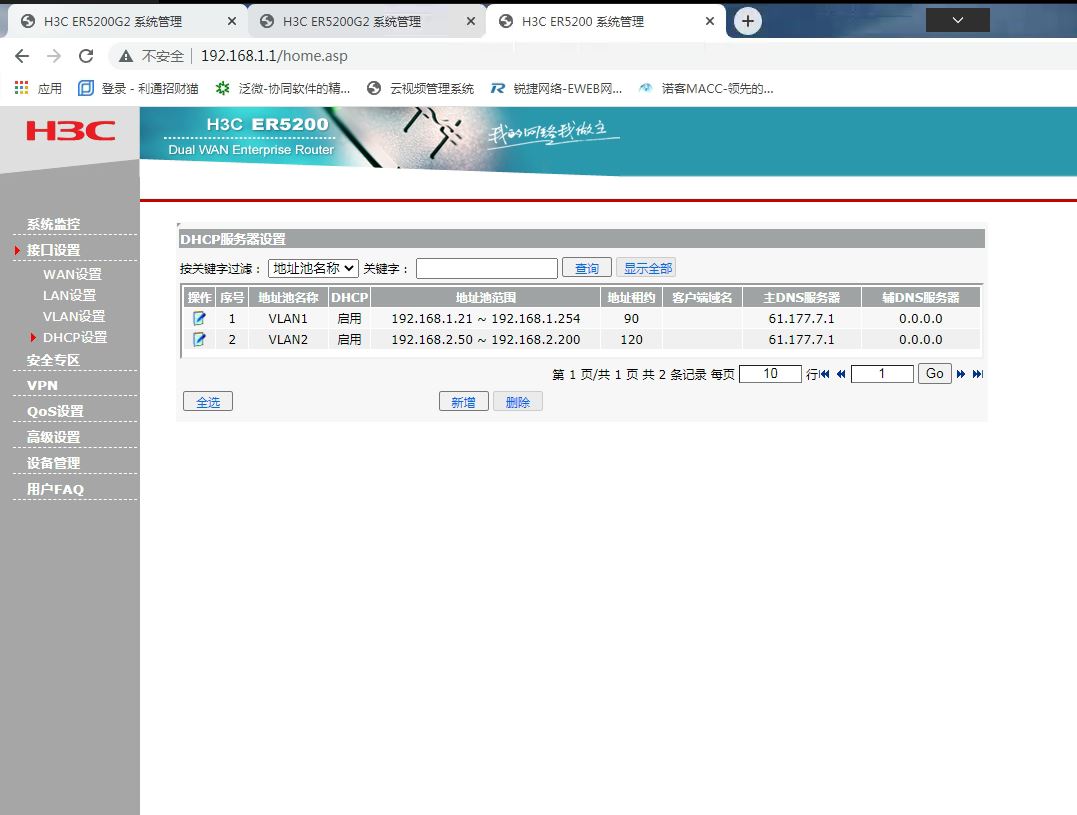The width and height of the screenshot is (1077, 815).
Task: Expand VPN menu
Action: [x=42, y=385]
